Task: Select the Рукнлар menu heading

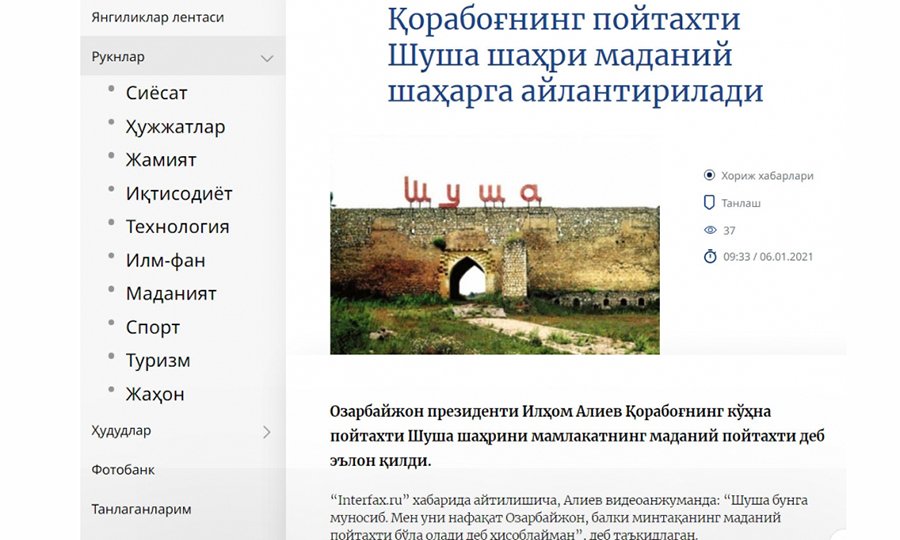Action: click(x=118, y=57)
